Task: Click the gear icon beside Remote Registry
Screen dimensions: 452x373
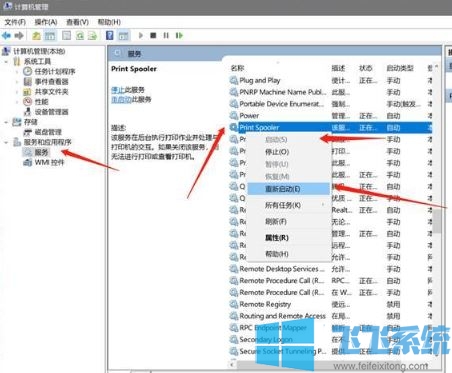Action: click(234, 304)
